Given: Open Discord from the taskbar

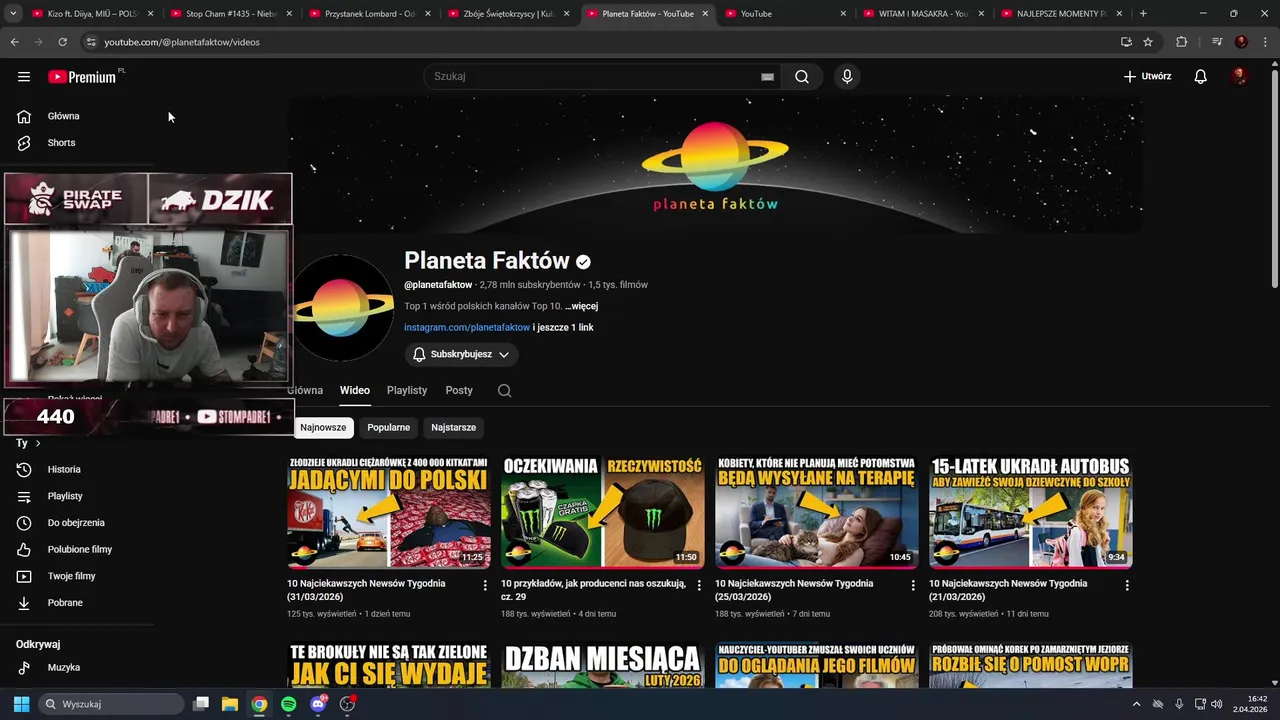Looking at the screenshot, I should pyautogui.click(x=318, y=704).
